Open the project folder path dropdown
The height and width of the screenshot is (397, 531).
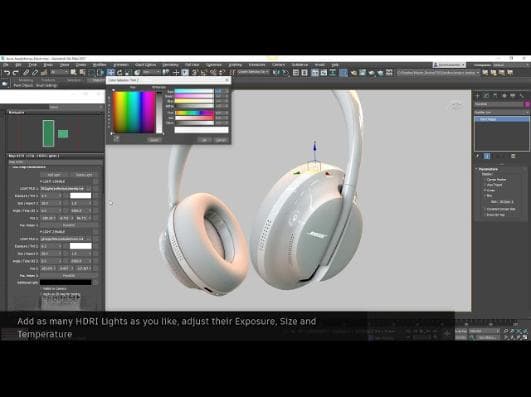point(439,72)
